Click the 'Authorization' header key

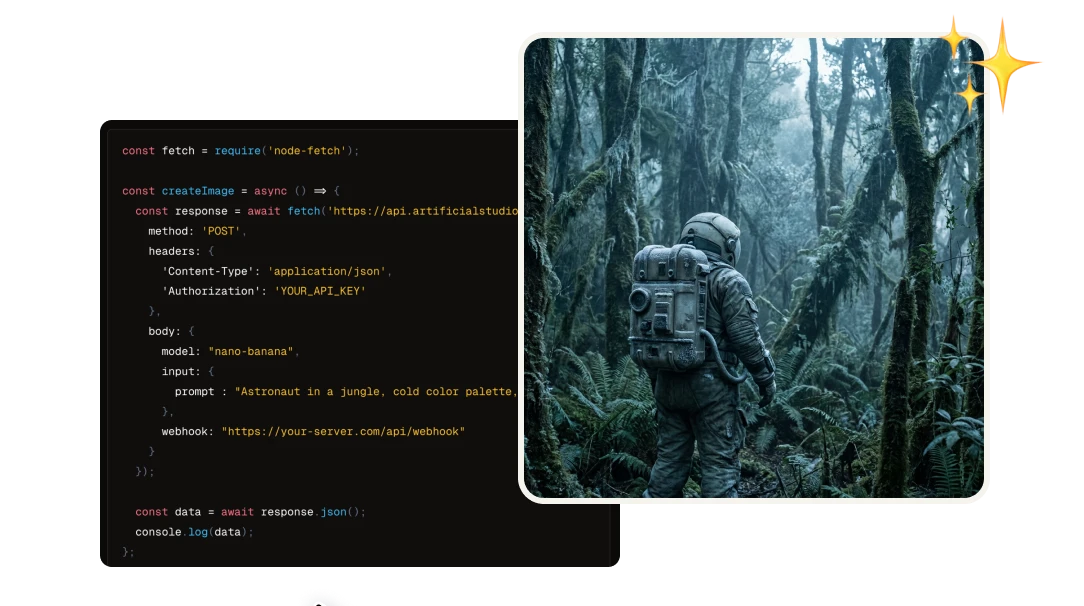tap(211, 291)
